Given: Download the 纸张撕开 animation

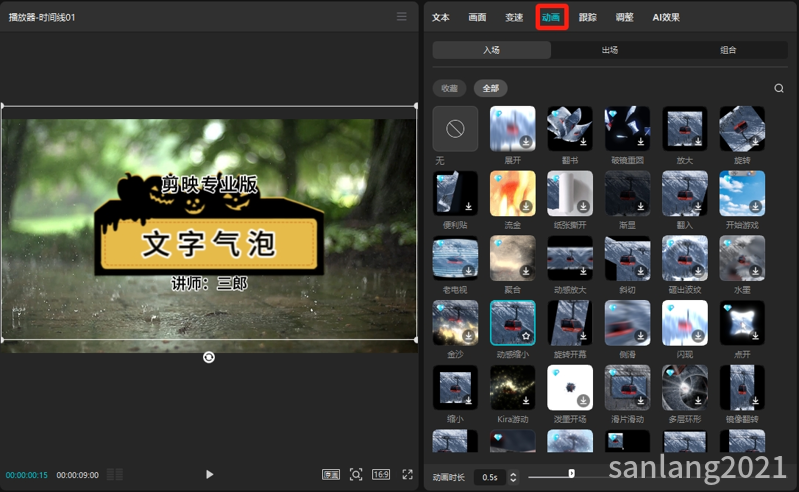Looking at the screenshot, I should point(583,206).
